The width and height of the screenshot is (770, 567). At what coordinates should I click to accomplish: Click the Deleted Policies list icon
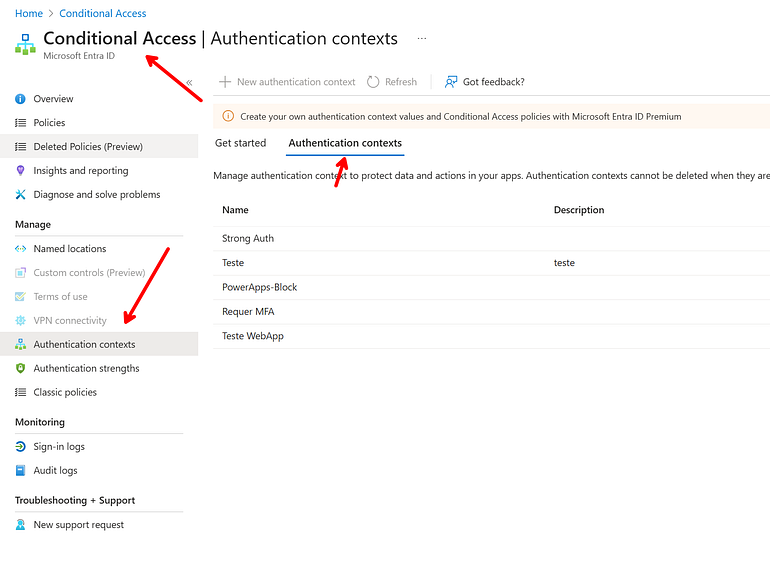coord(20,147)
